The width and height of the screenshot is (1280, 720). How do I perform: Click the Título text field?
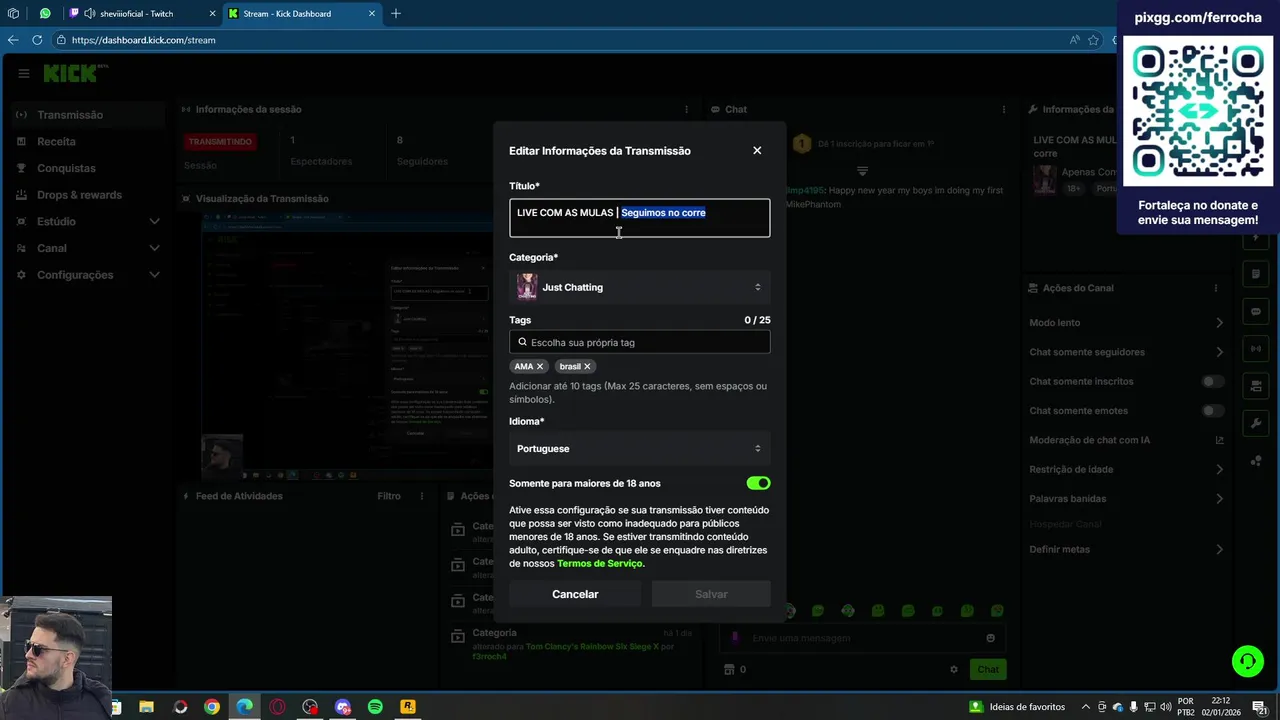point(640,218)
